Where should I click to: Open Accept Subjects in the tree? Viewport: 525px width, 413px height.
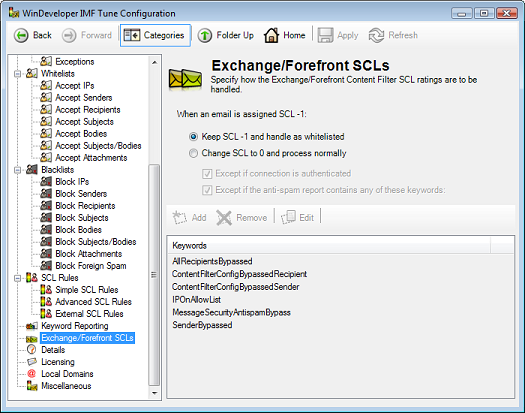(84, 122)
